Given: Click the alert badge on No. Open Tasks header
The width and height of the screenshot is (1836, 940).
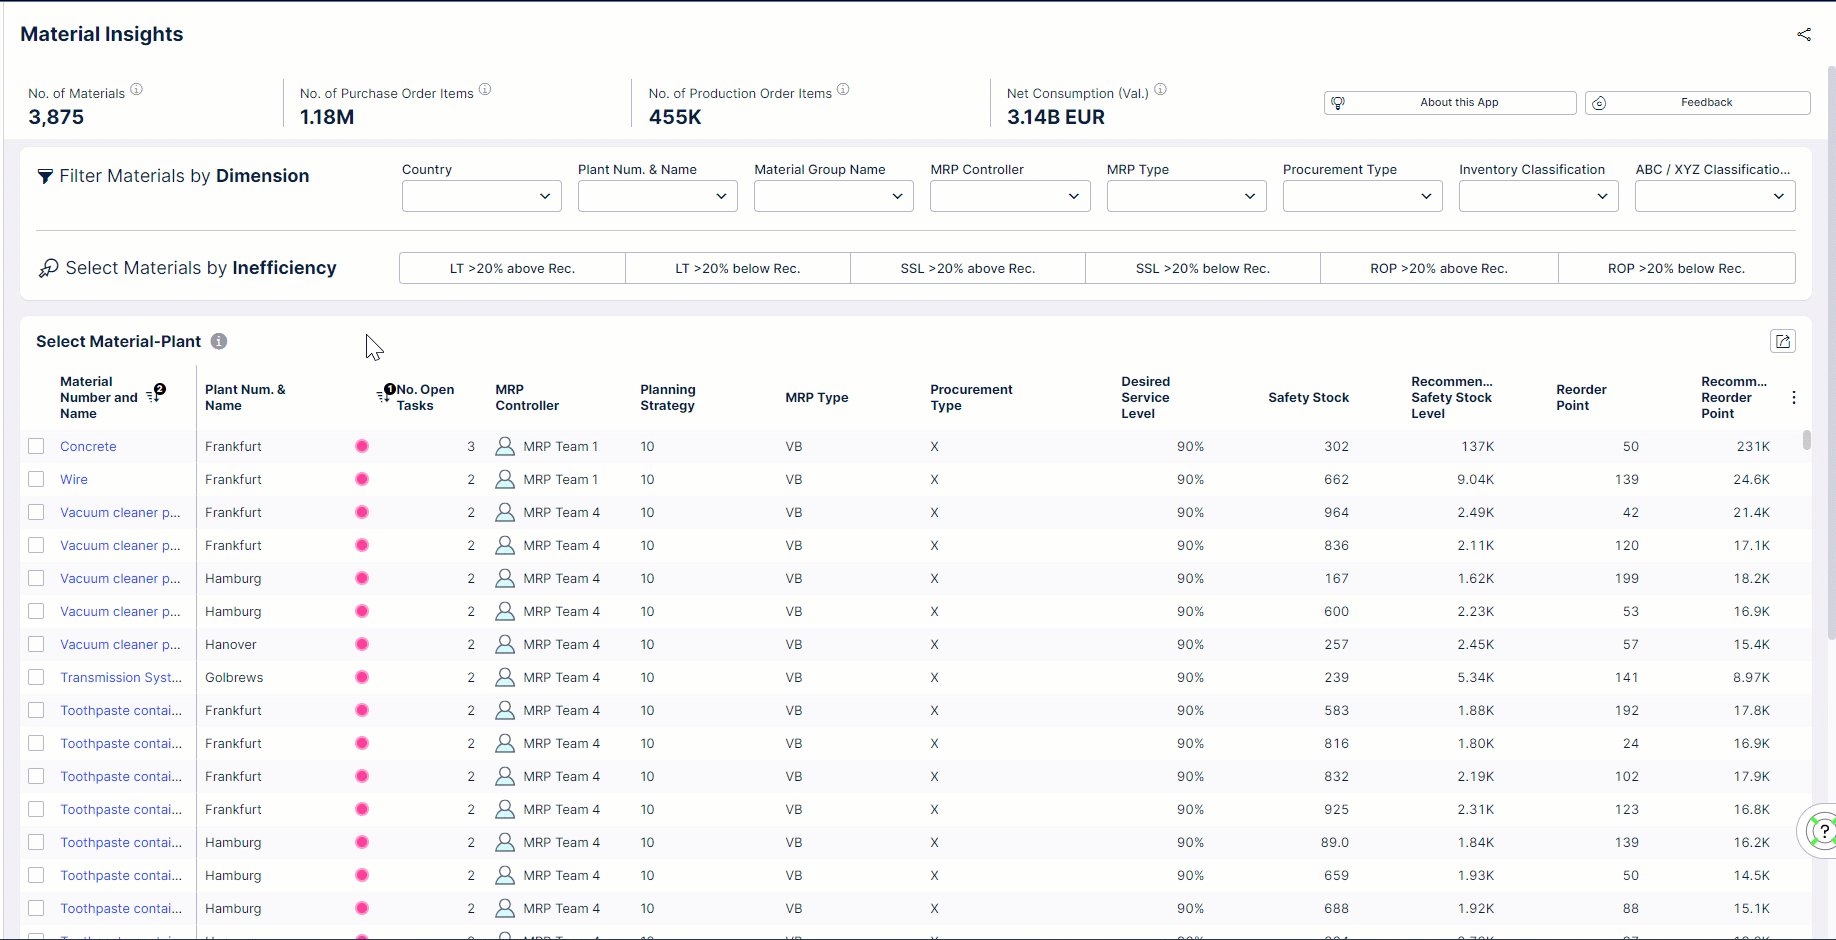Looking at the screenshot, I should 389,388.
